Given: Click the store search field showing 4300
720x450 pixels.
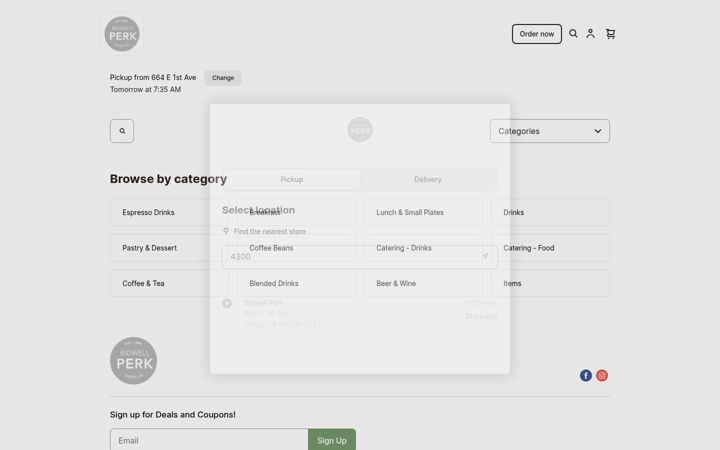Looking at the screenshot, I should pyautogui.click(x=360, y=257).
